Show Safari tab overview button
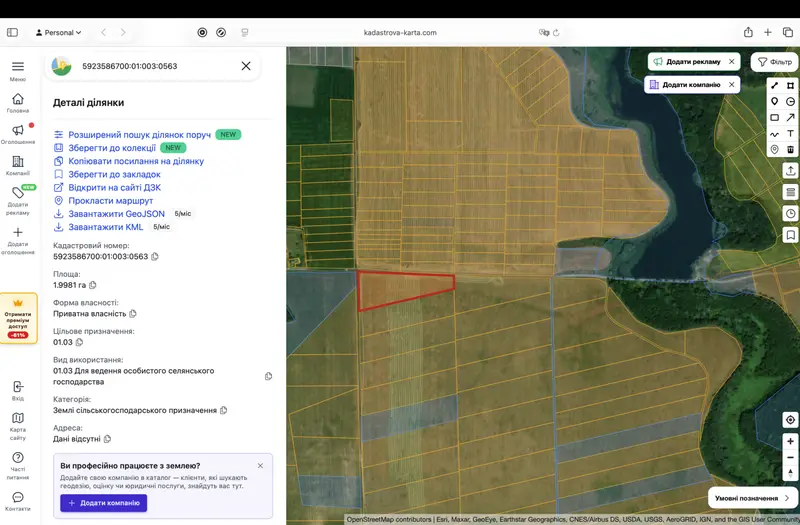 788,32
